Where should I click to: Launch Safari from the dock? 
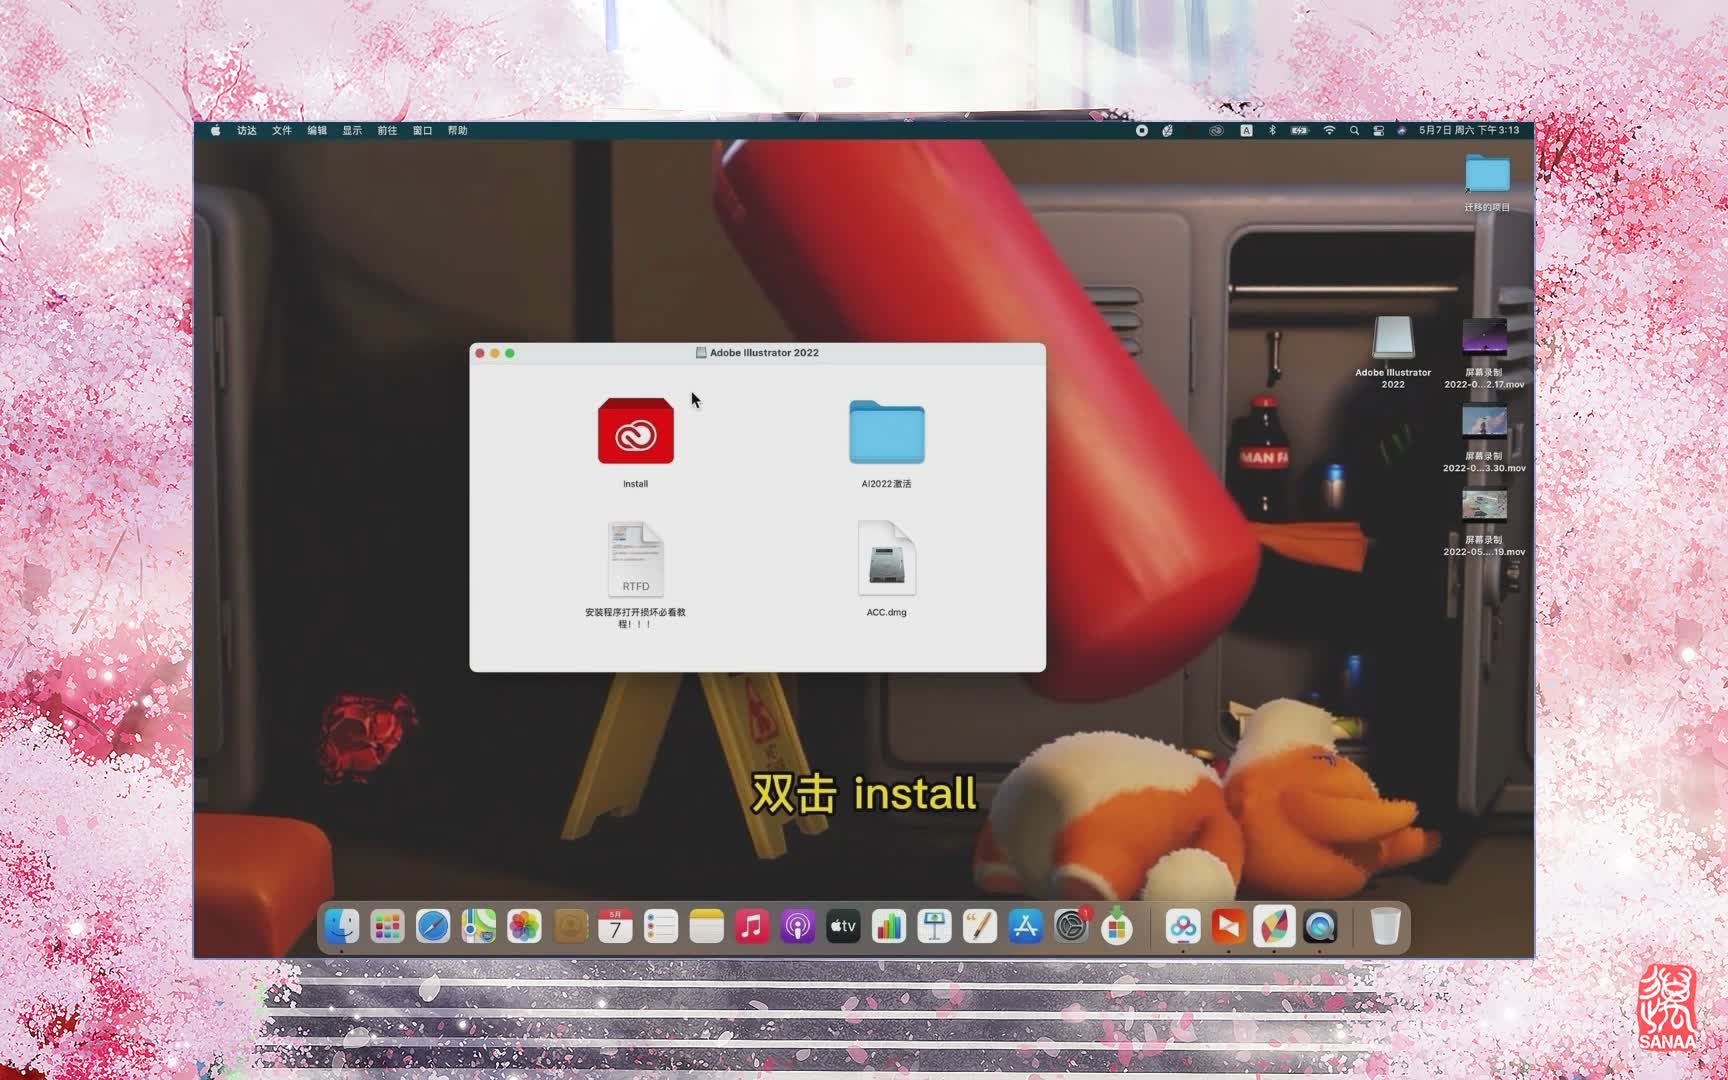[433, 926]
